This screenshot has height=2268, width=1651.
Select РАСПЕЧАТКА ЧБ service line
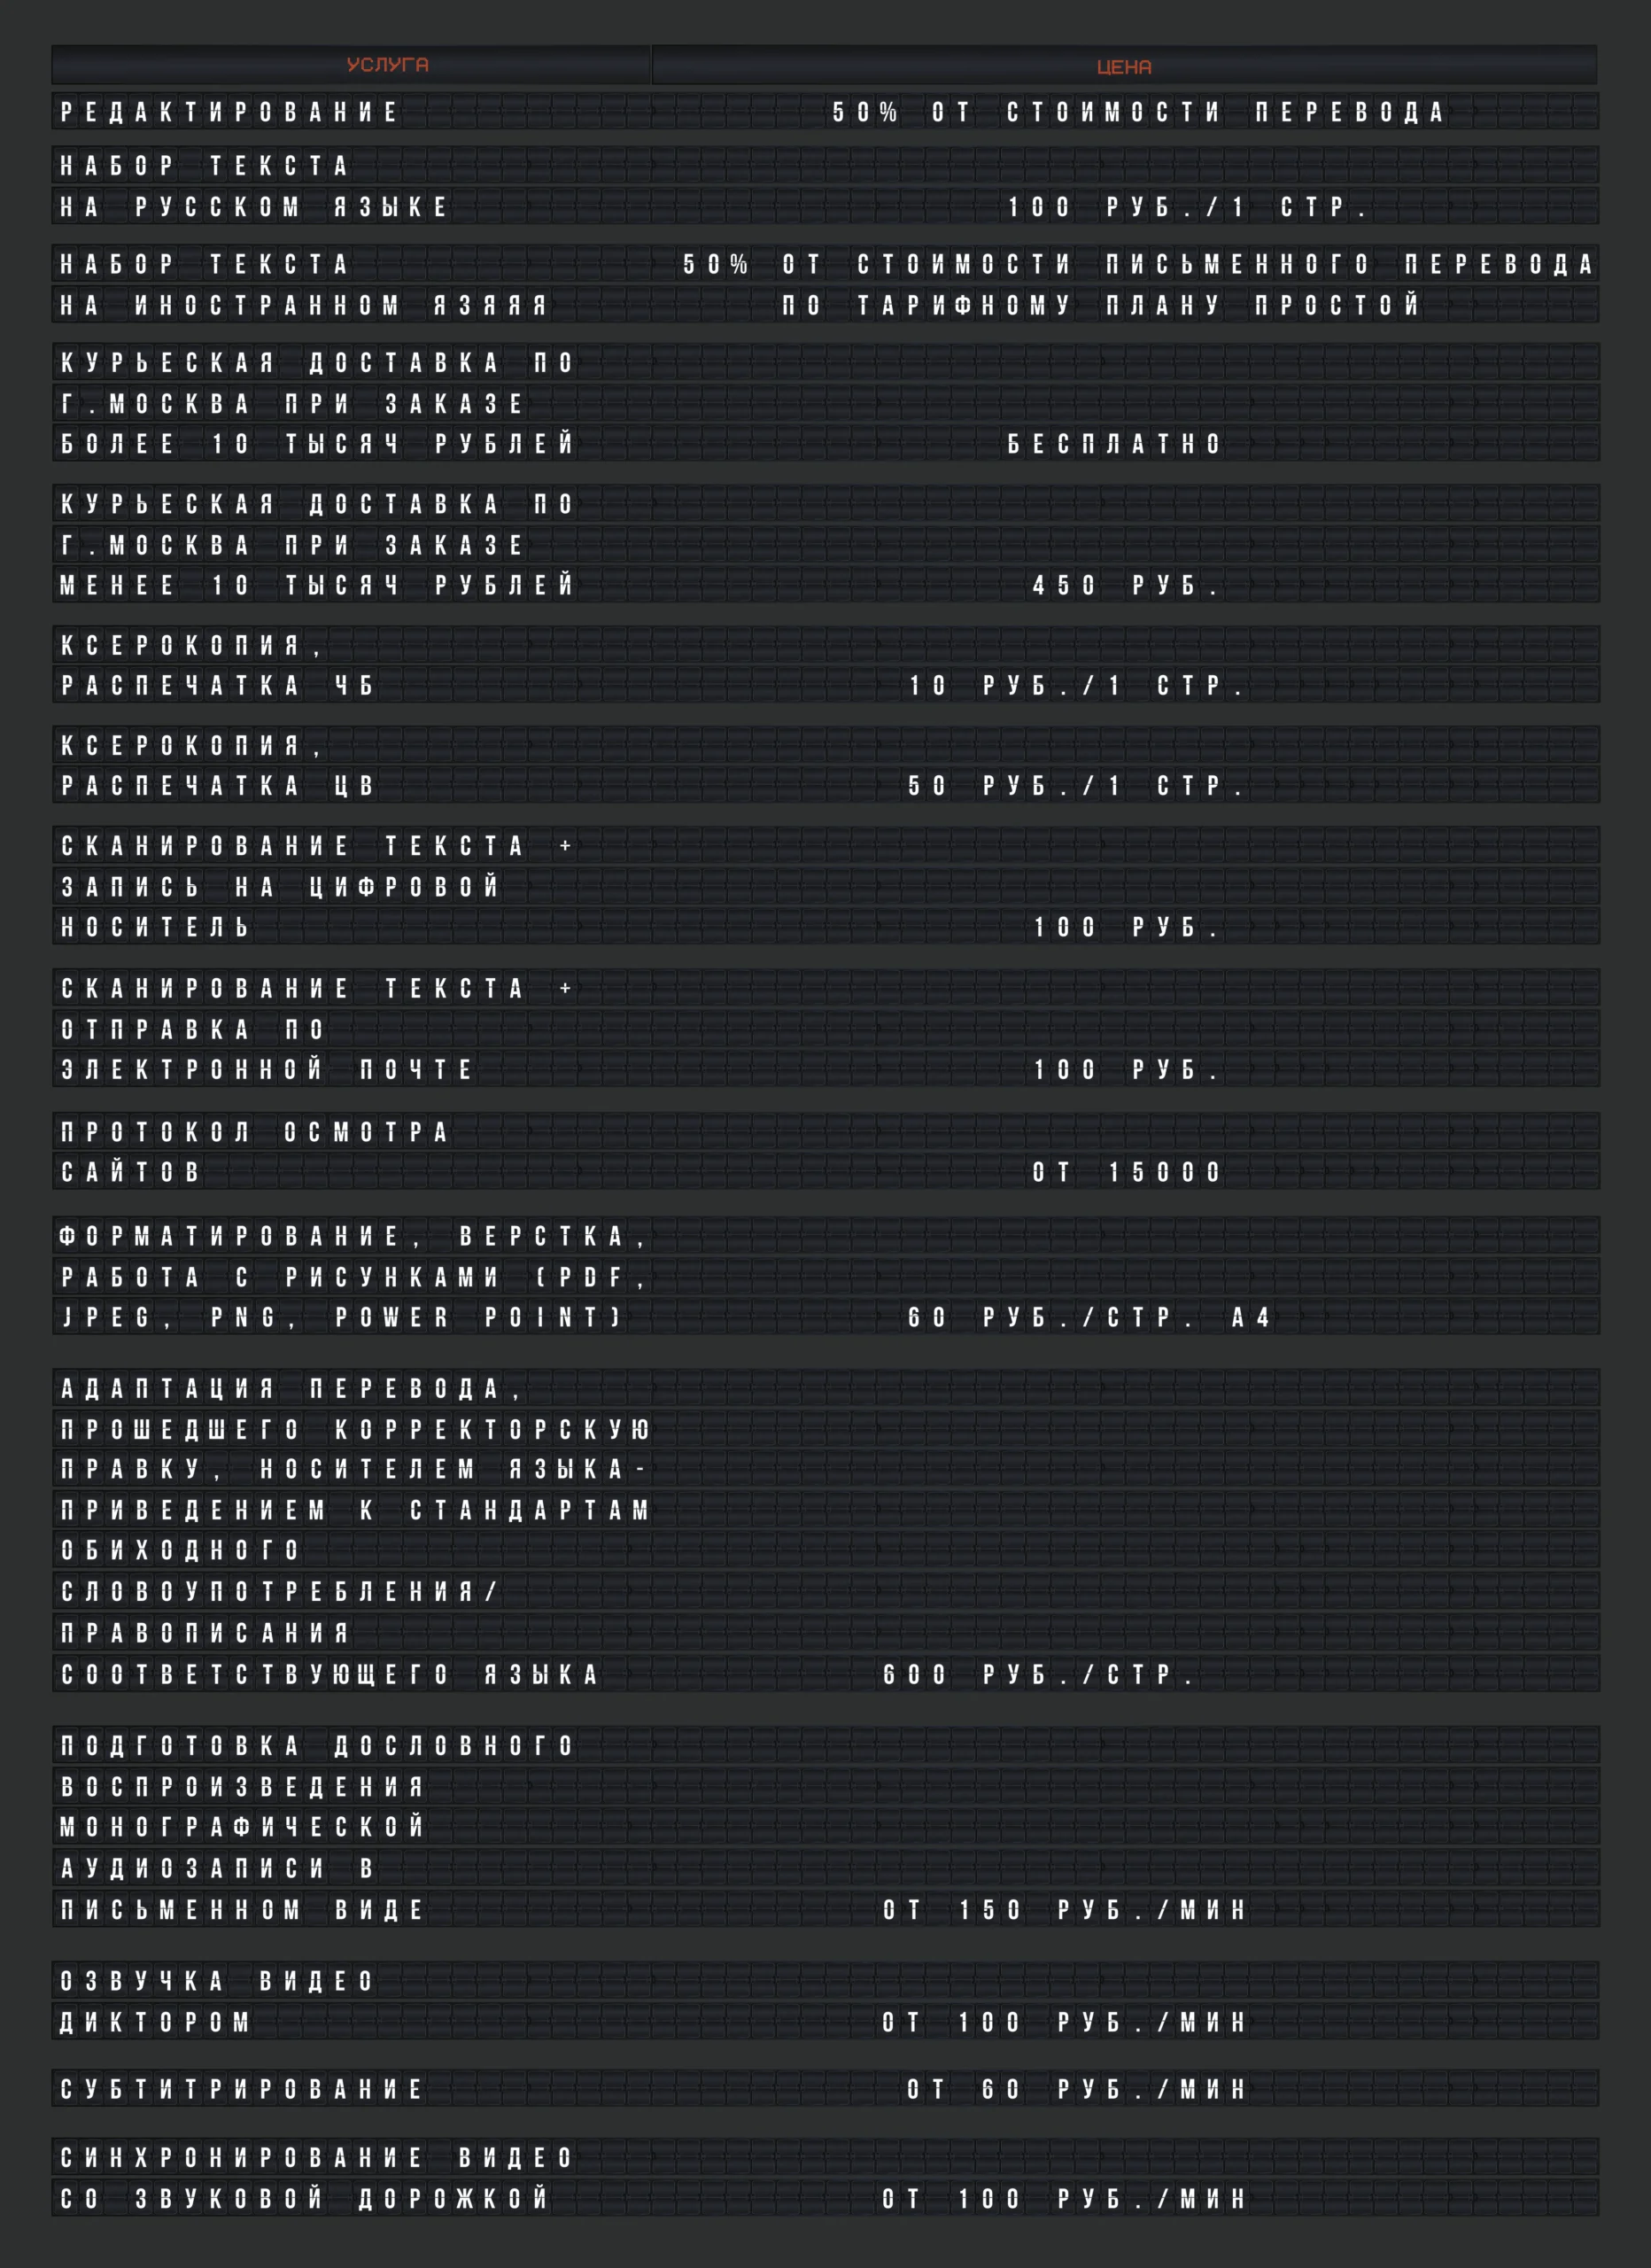point(217,686)
